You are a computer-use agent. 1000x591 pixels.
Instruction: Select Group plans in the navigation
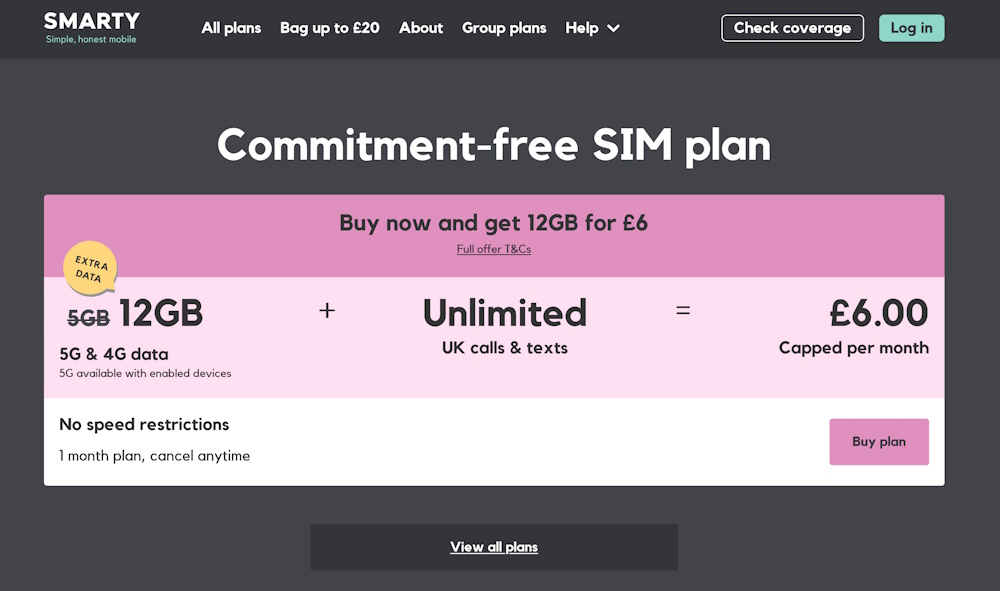[x=504, y=28]
